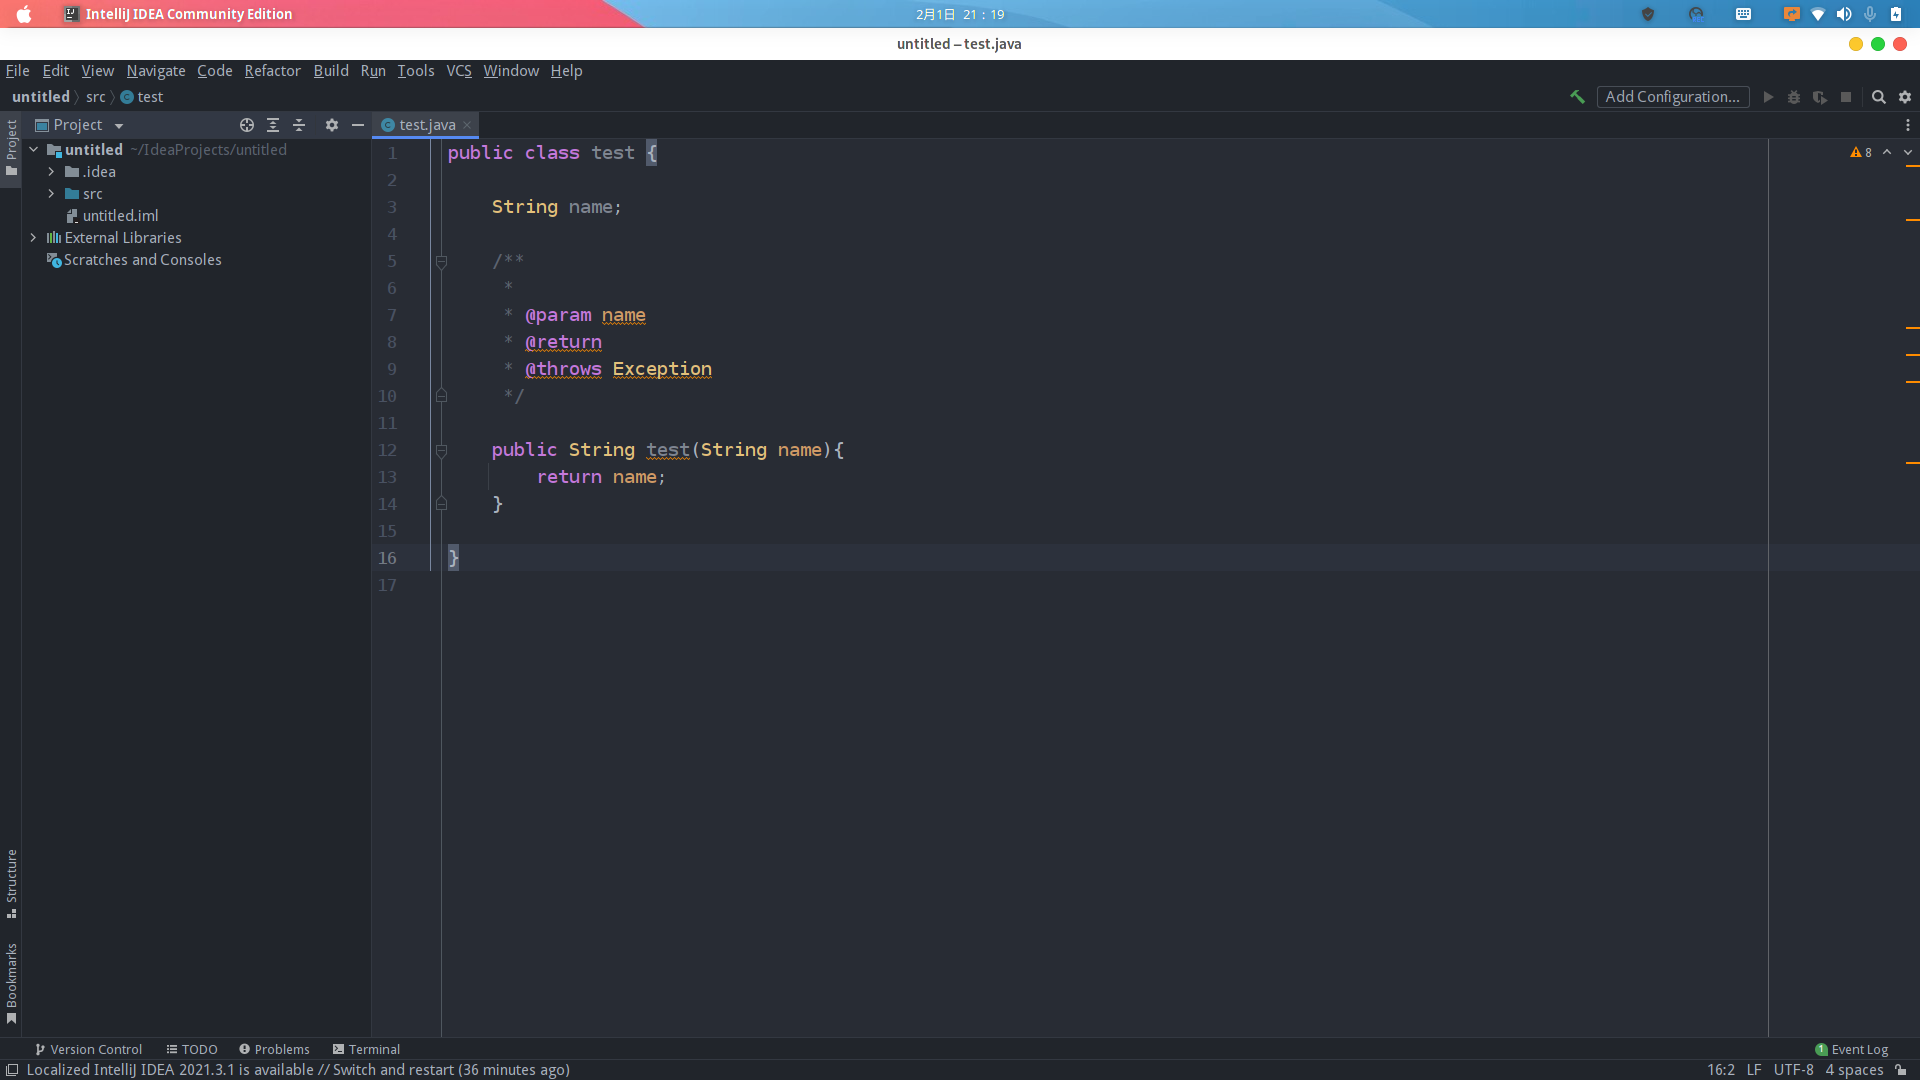Screen dimensions: 1920x1080
Task: Close the test.java editor tab
Action: (467, 125)
